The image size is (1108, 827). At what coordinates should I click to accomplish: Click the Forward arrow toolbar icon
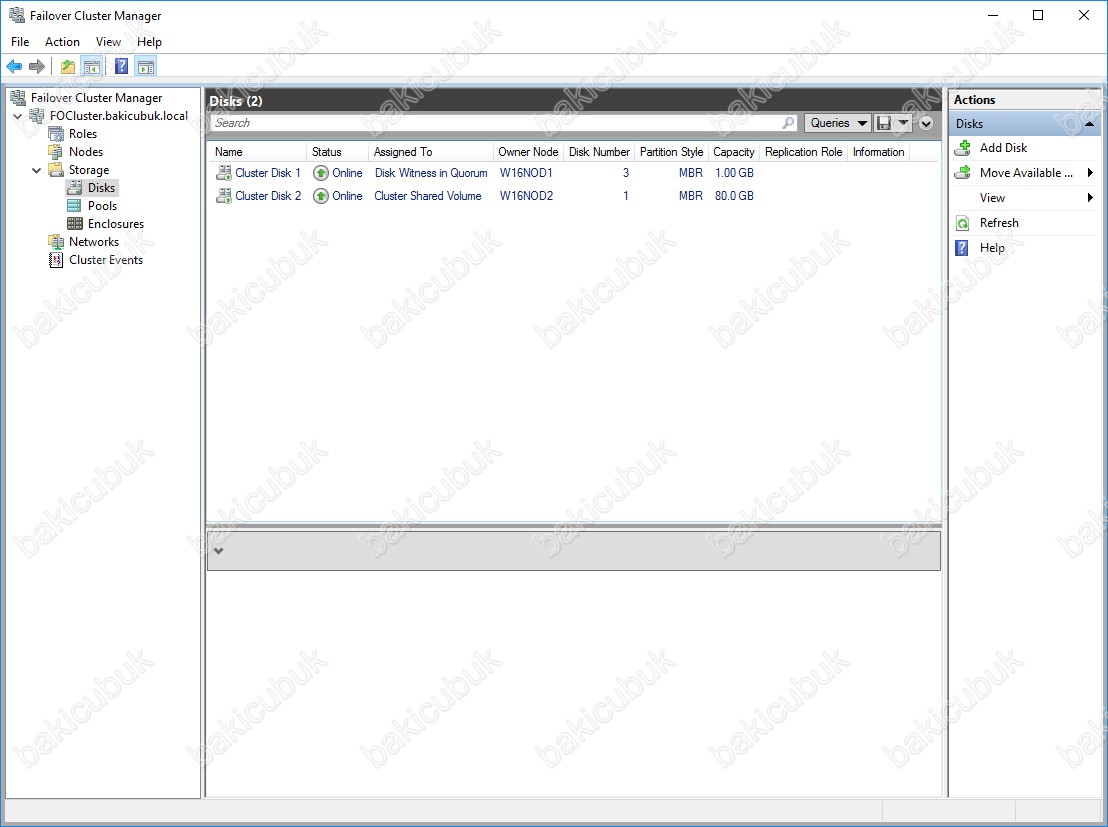tap(37, 66)
